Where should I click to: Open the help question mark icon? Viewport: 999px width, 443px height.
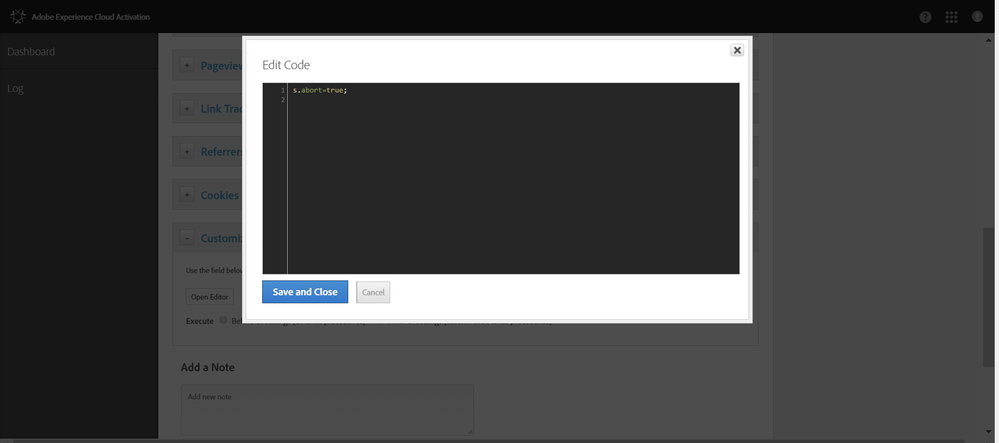point(925,17)
